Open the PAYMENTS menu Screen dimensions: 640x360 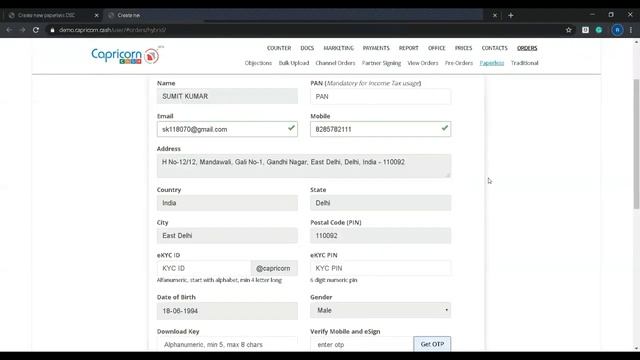[376, 48]
